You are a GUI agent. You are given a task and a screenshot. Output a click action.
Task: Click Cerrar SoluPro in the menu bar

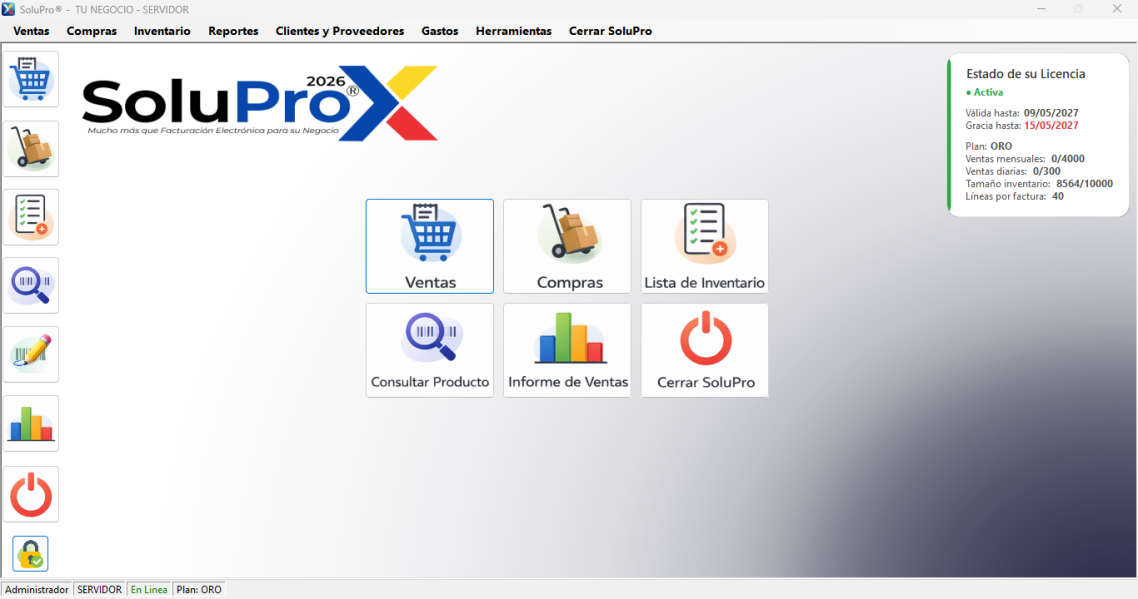tap(610, 31)
